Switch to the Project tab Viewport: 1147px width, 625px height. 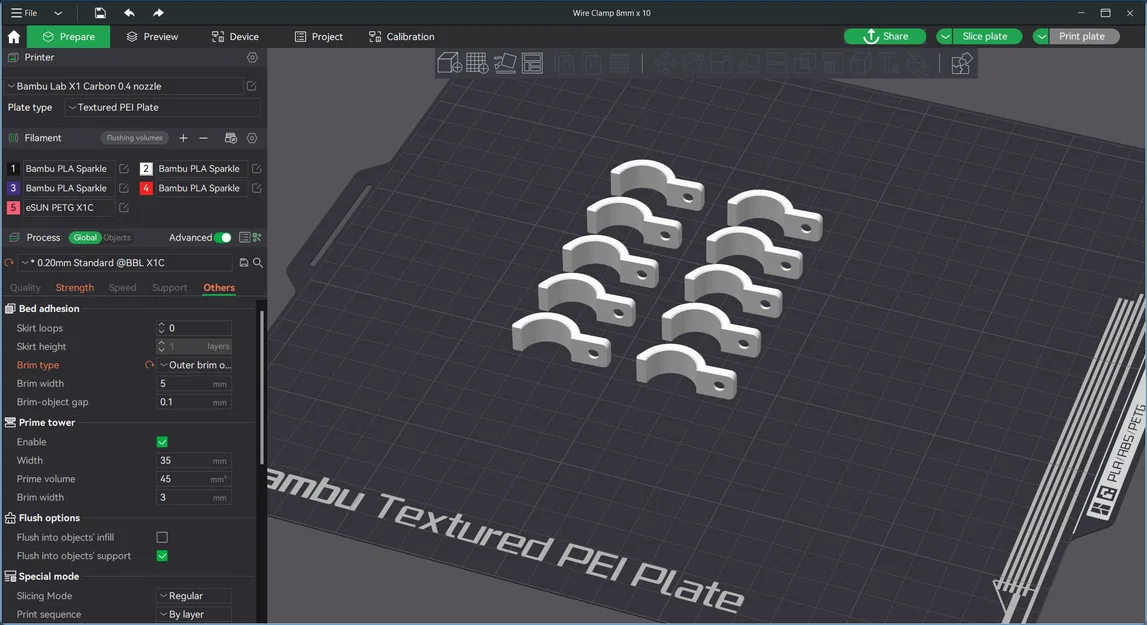click(x=318, y=37)
